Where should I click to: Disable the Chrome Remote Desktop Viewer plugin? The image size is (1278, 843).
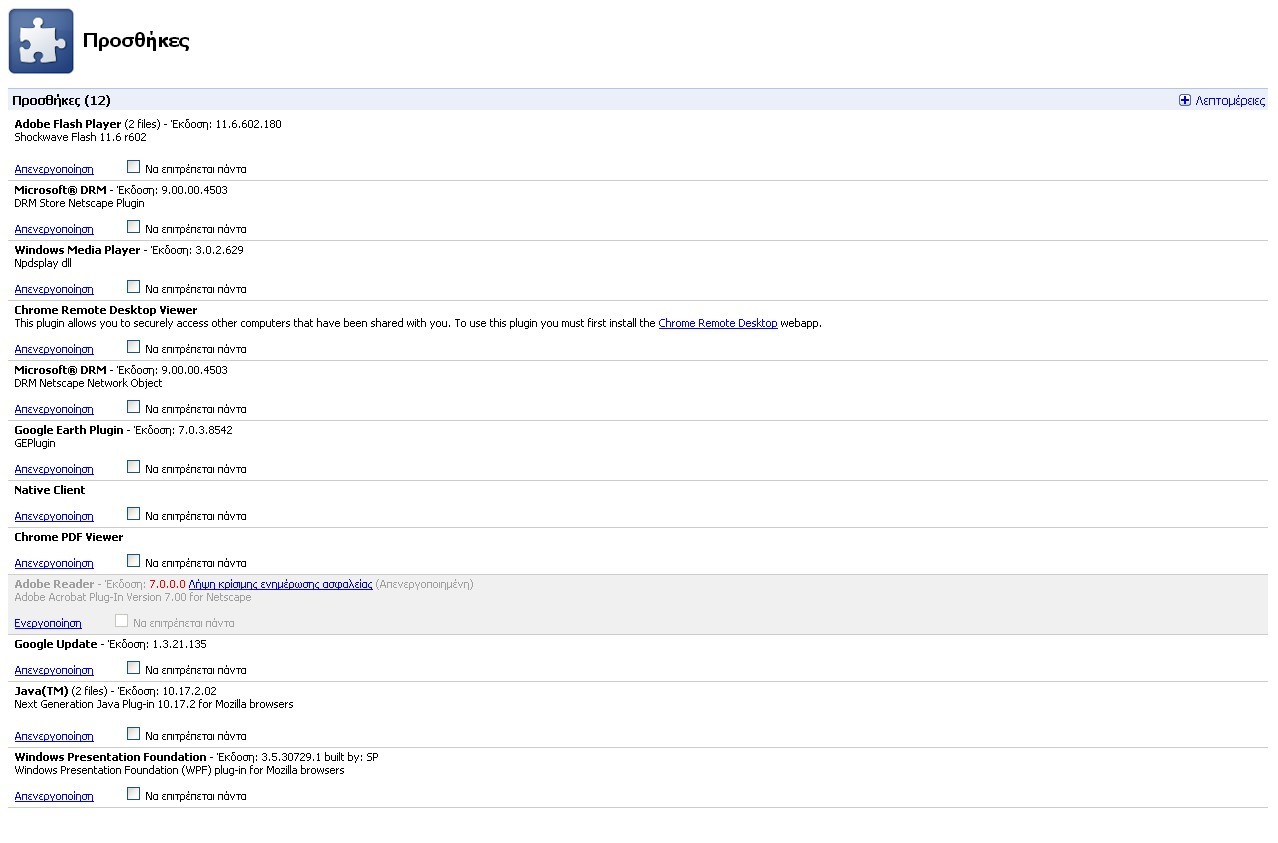coord(54,349)
